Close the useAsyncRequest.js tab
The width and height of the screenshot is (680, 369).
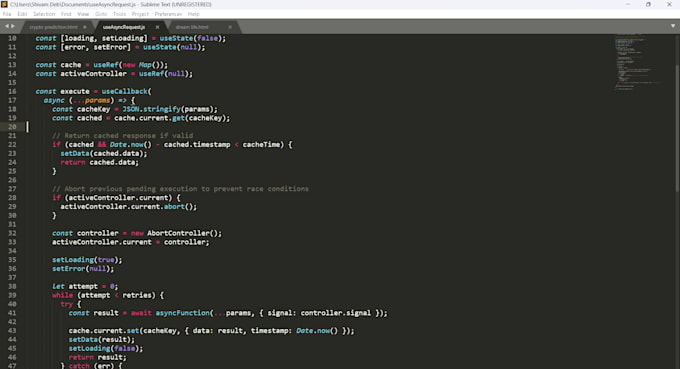157,27
